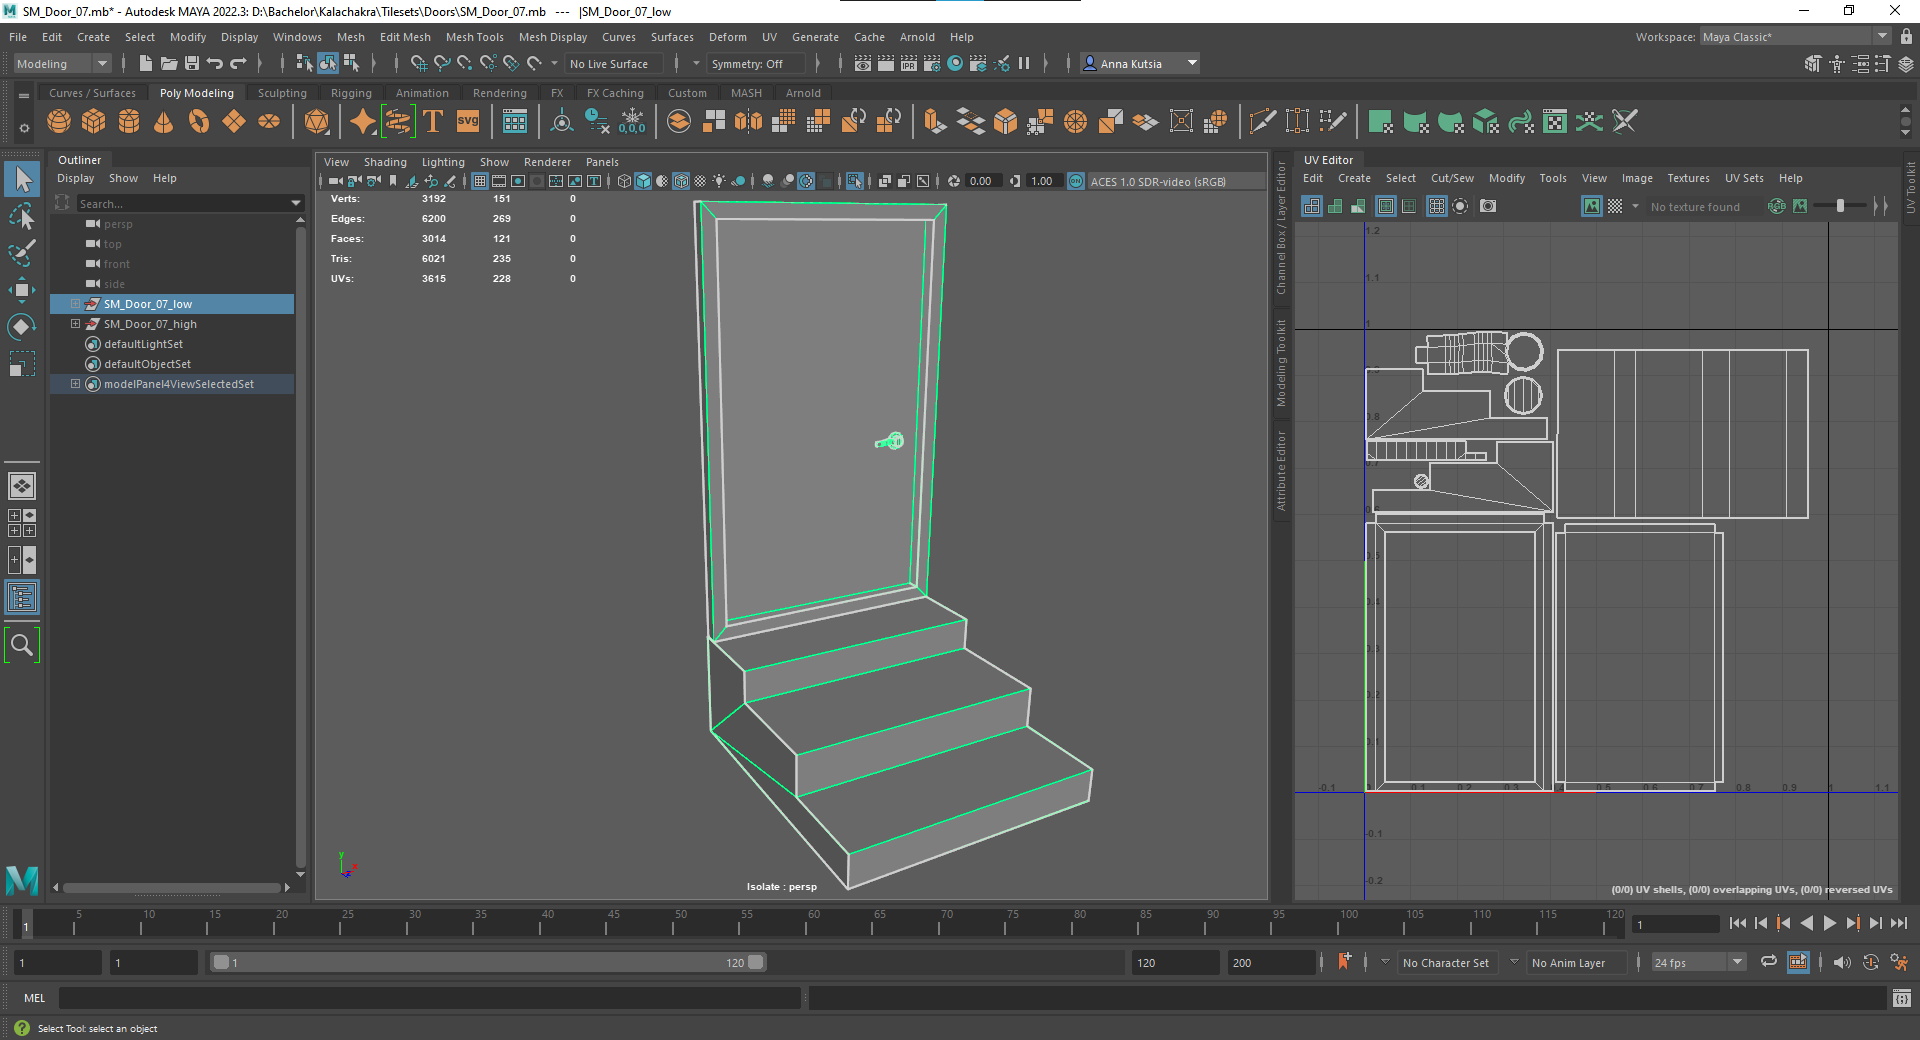Undo using the status line arrow icon

click(x=215, y=63)
